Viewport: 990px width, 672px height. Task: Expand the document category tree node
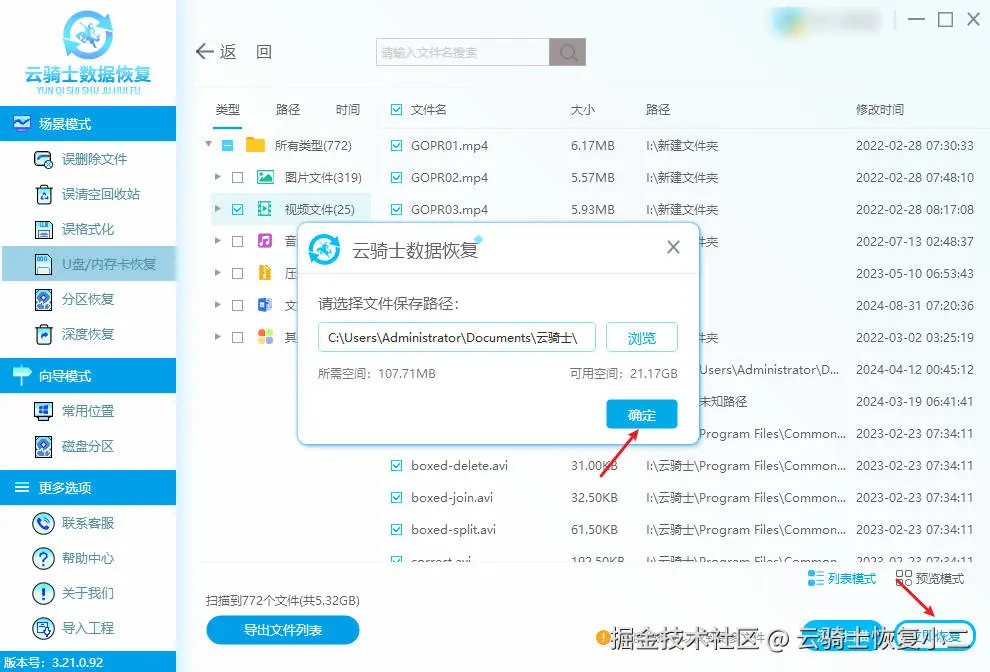pos(218,304)
